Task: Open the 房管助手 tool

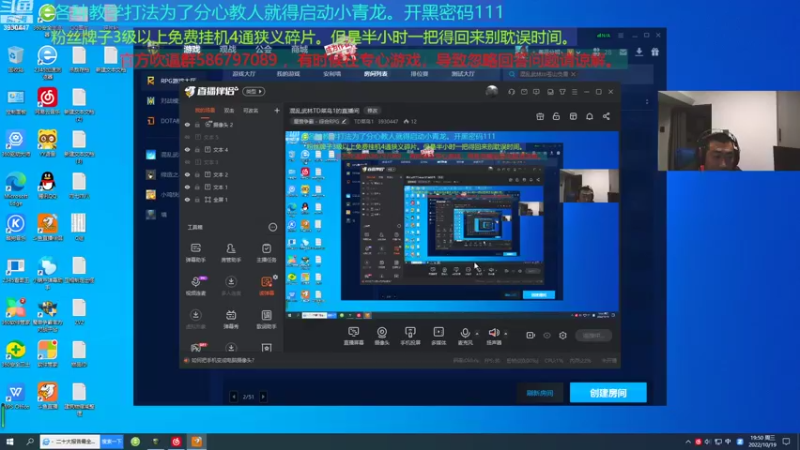Action: coord(231,253)
